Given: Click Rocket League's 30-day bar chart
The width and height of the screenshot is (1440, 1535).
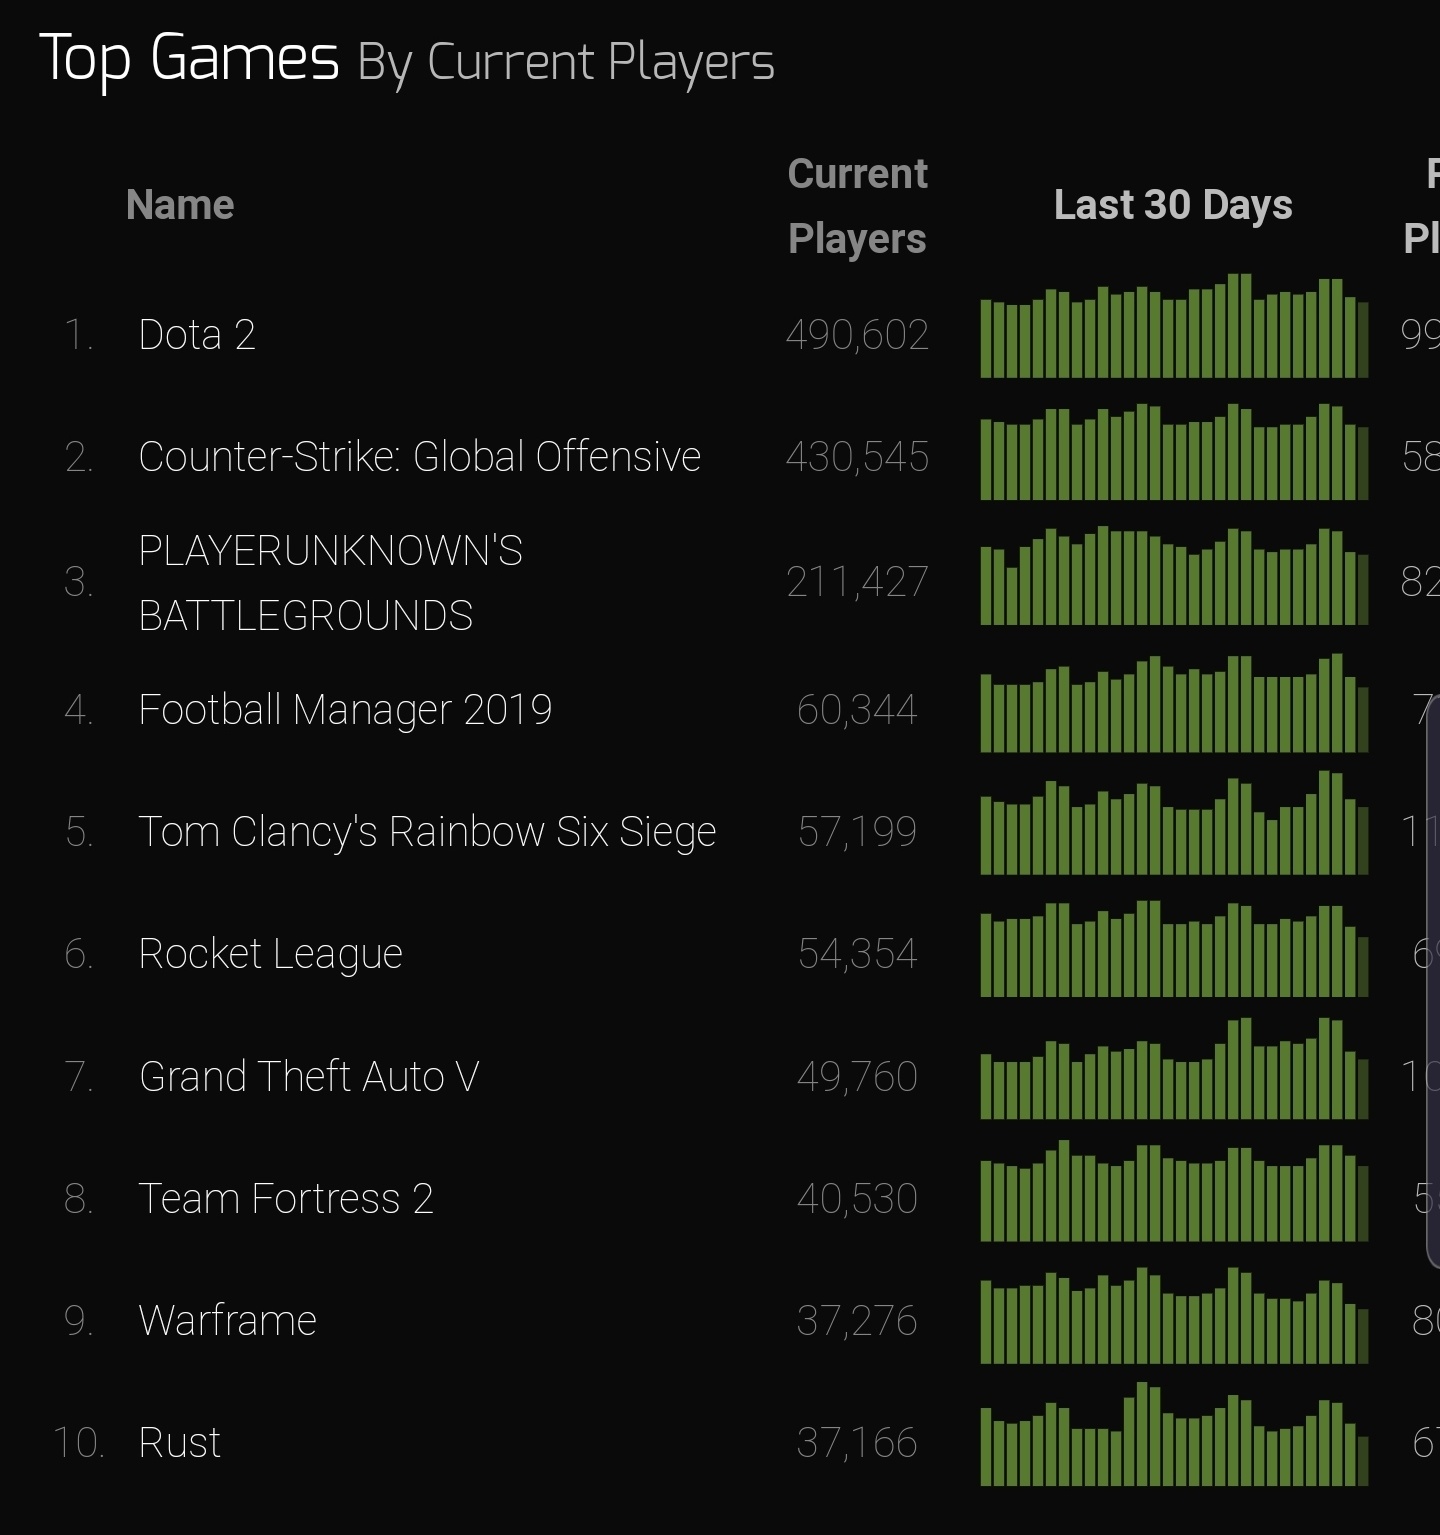Looking at the screenshot, I should (1174, 949).
